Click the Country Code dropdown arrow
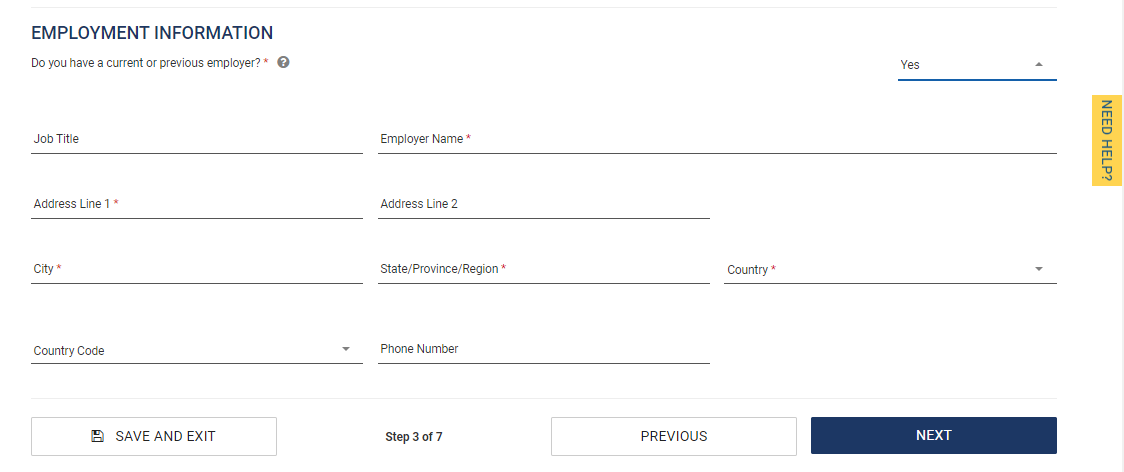Viewport: 1124px width, 472px height. [x=346, y=349]
